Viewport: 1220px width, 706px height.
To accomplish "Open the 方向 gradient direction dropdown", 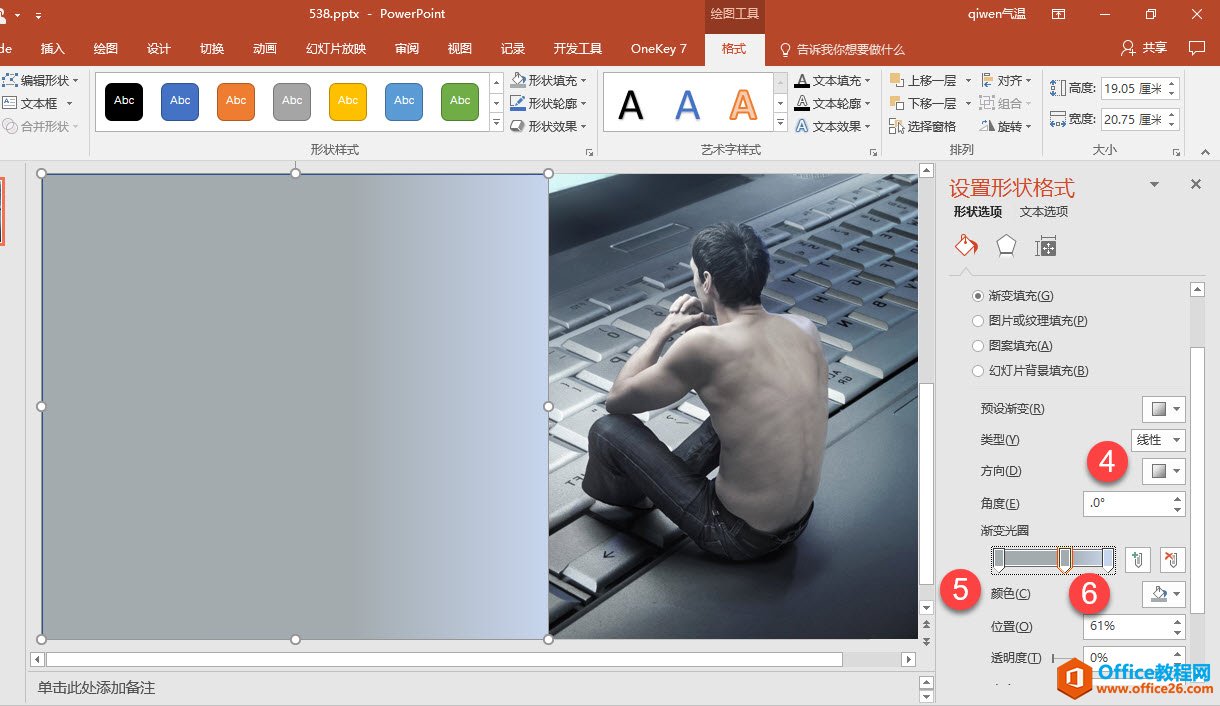I will coord(1164,471).
